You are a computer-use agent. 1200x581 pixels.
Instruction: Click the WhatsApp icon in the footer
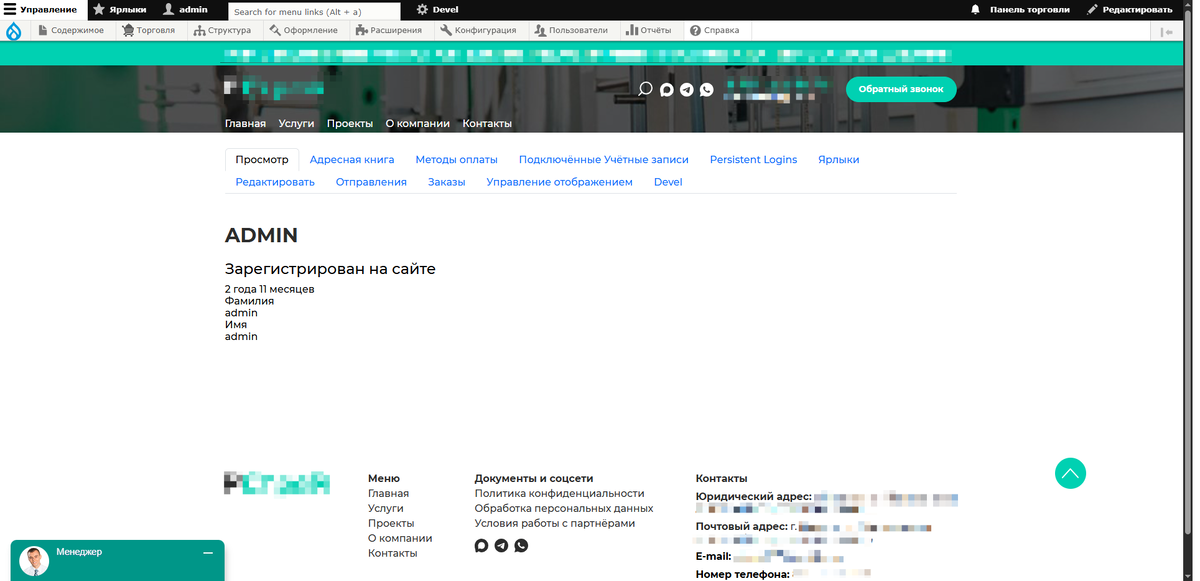click(521, 545)
